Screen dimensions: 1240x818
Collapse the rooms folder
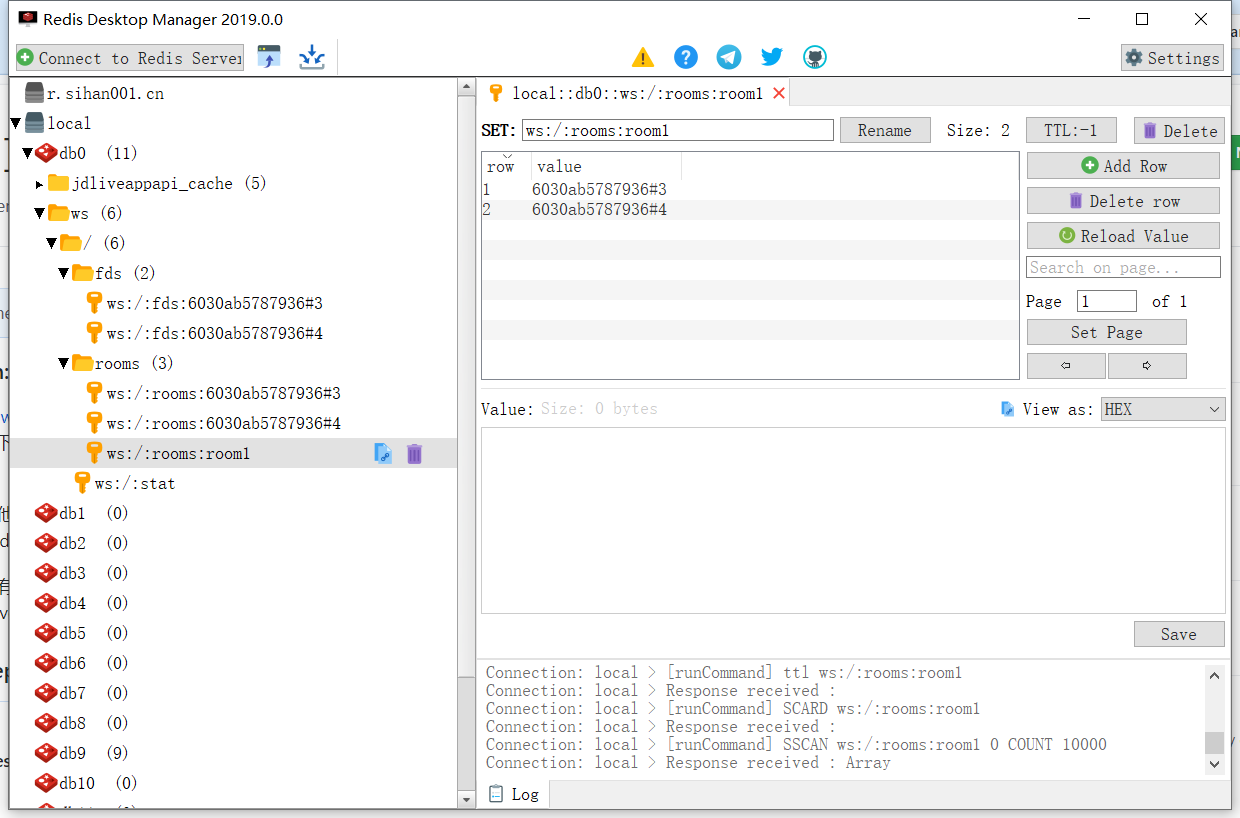(64, 364)
